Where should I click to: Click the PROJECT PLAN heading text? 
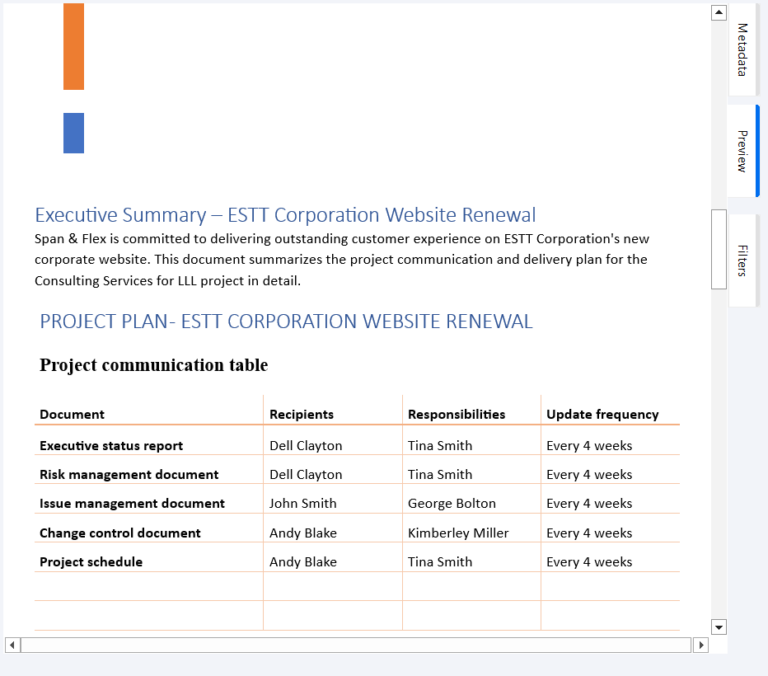(286, 321)
